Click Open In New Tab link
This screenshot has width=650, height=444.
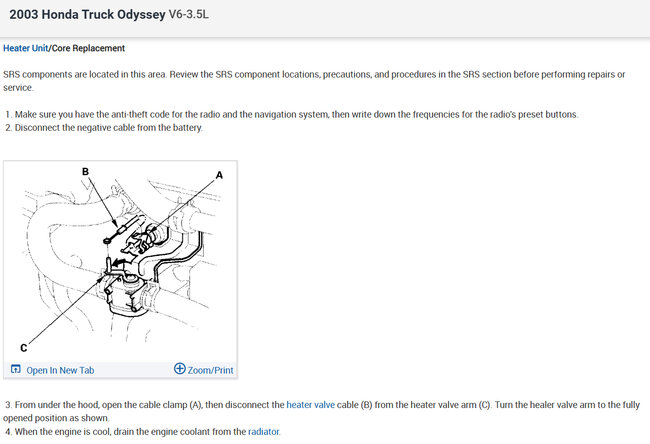pos(60,370)
